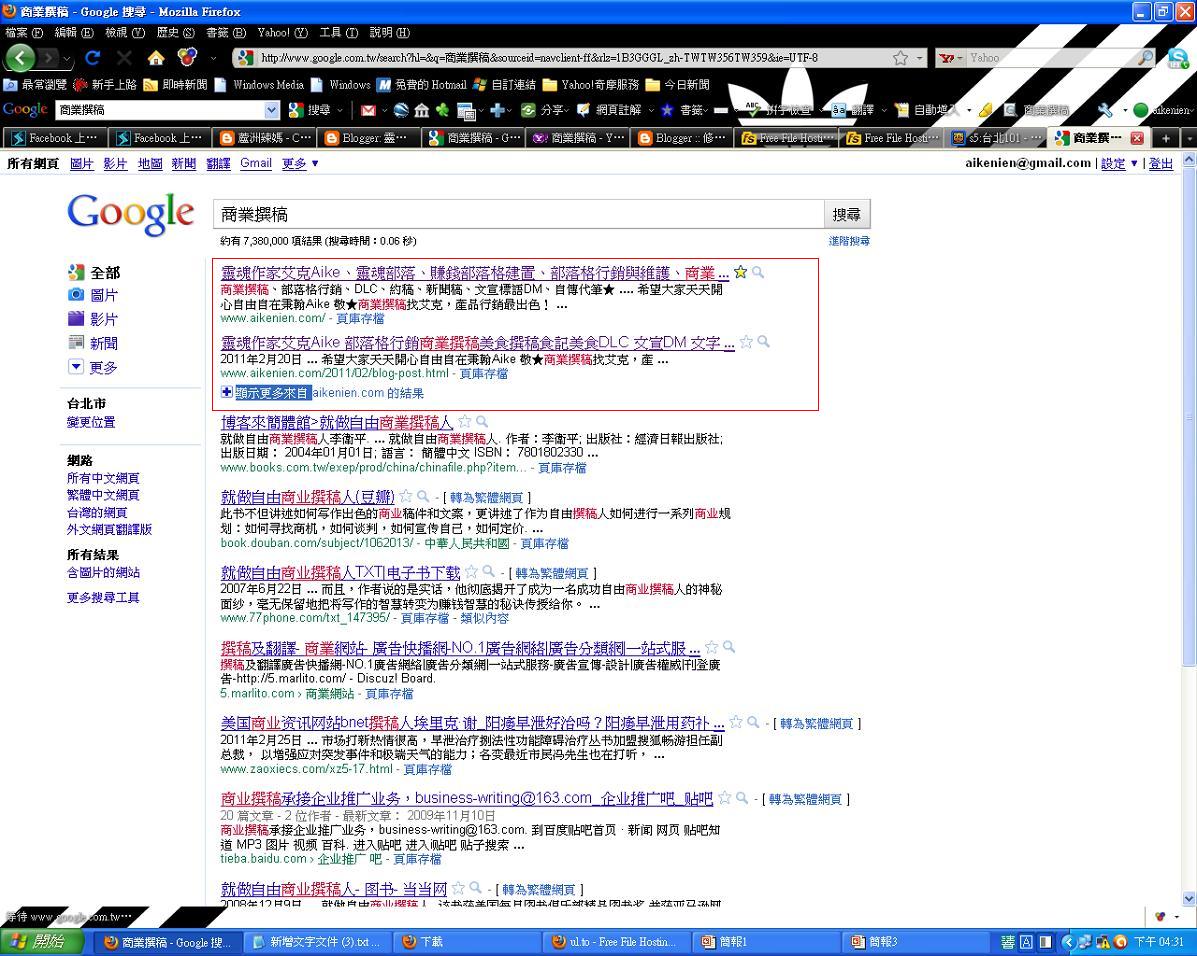Click the Skype icon beside Yahoo search
Viewport: 1197px width, 956px height.
pyautogui.click(x=1178, y=58)
